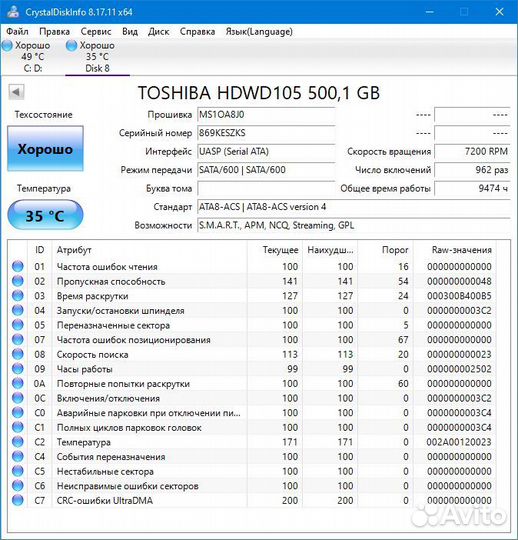The image size is (518, 540).
Task: Click the Хорошо health status button
Action: point(45,148)
